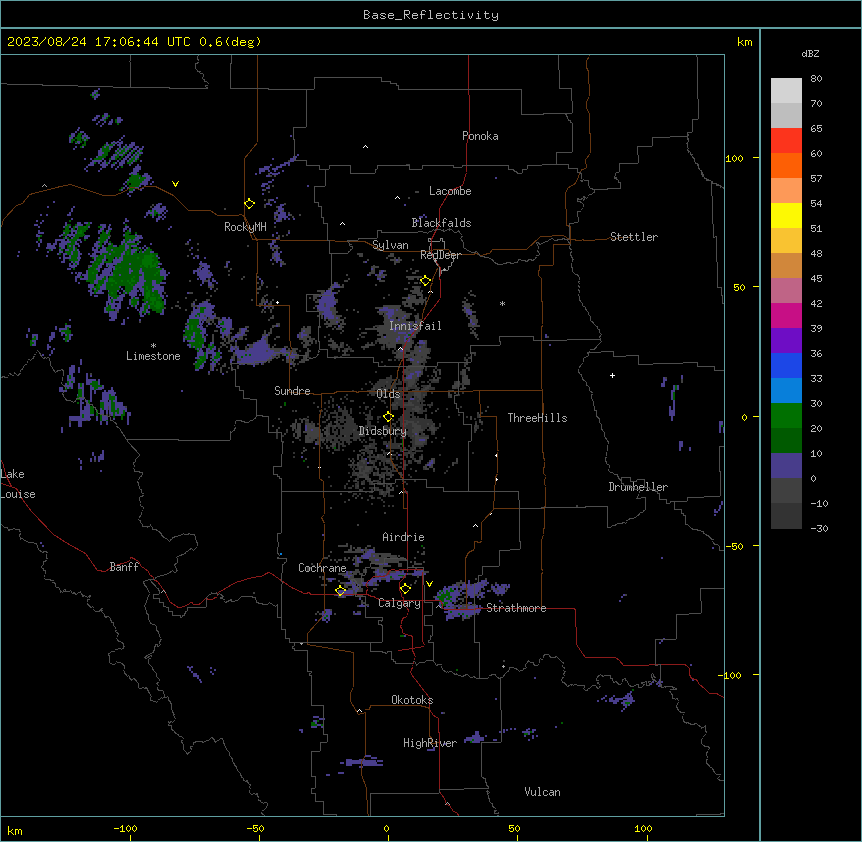Click the Ponoka city label
862x842 pixels.
coord(480,136)
